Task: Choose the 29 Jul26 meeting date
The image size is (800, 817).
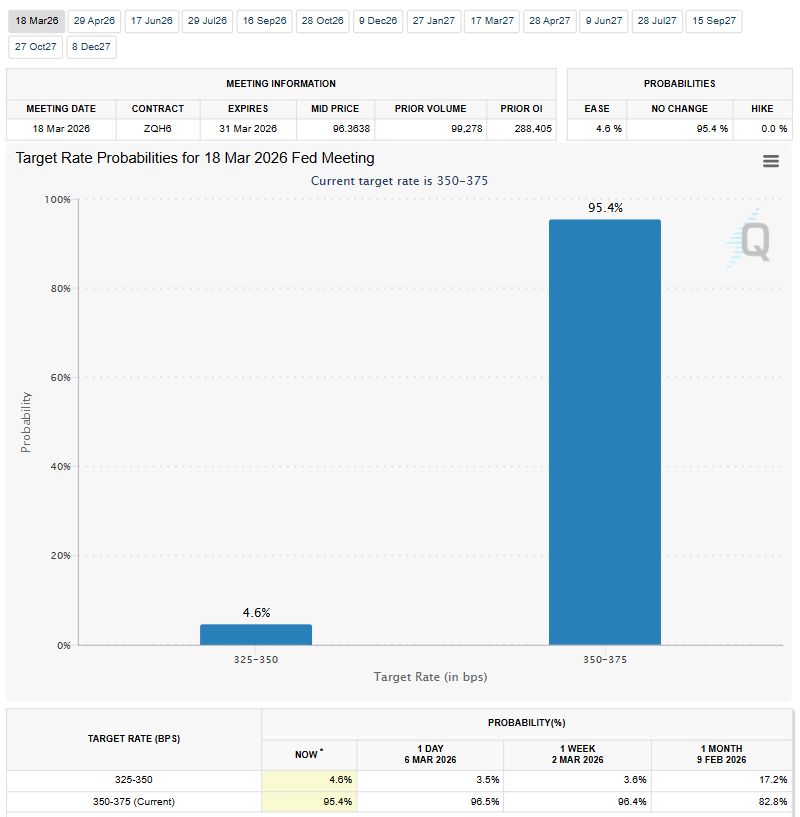Action: 207,20
